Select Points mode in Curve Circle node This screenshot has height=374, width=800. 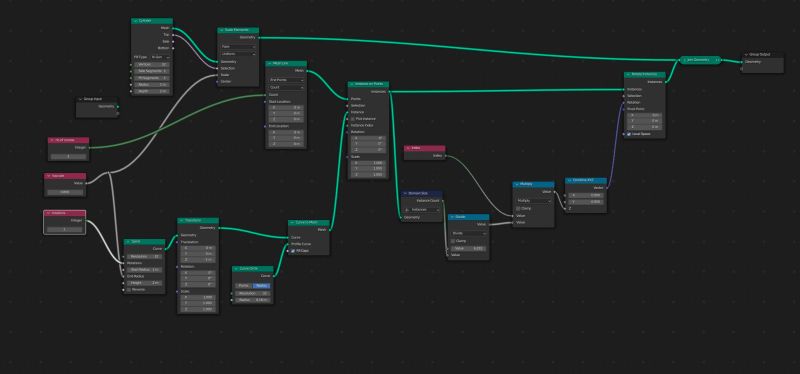tap(244, 286)
